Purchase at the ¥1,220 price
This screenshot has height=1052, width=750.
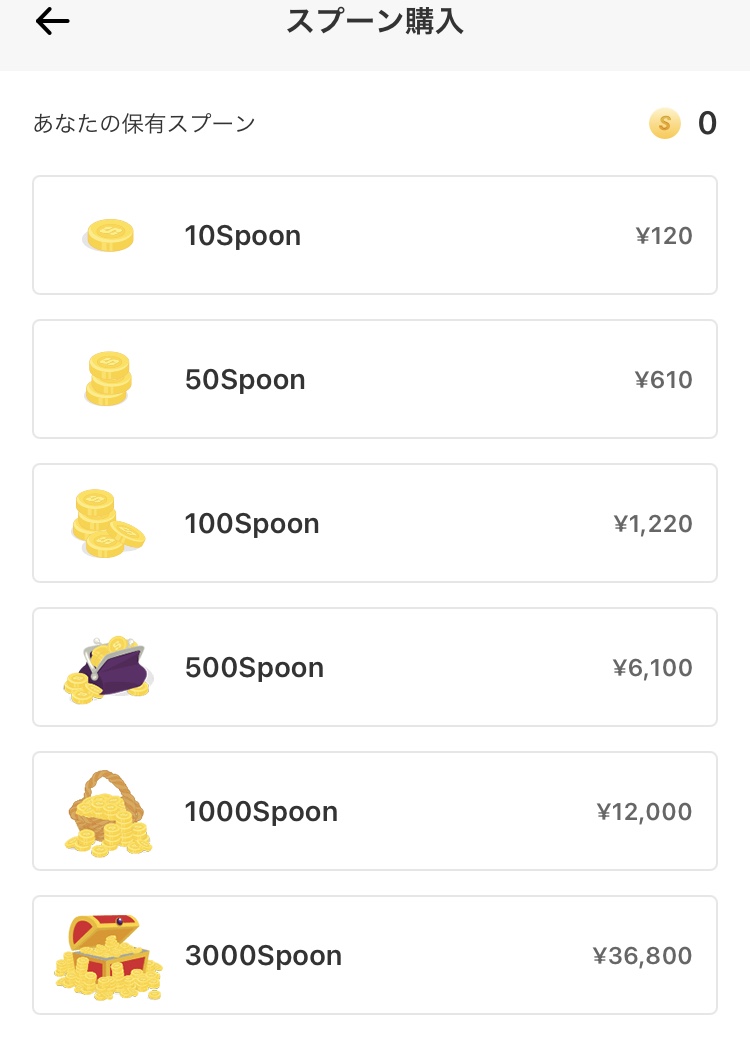pyautogui.click(x=653, y=524)
